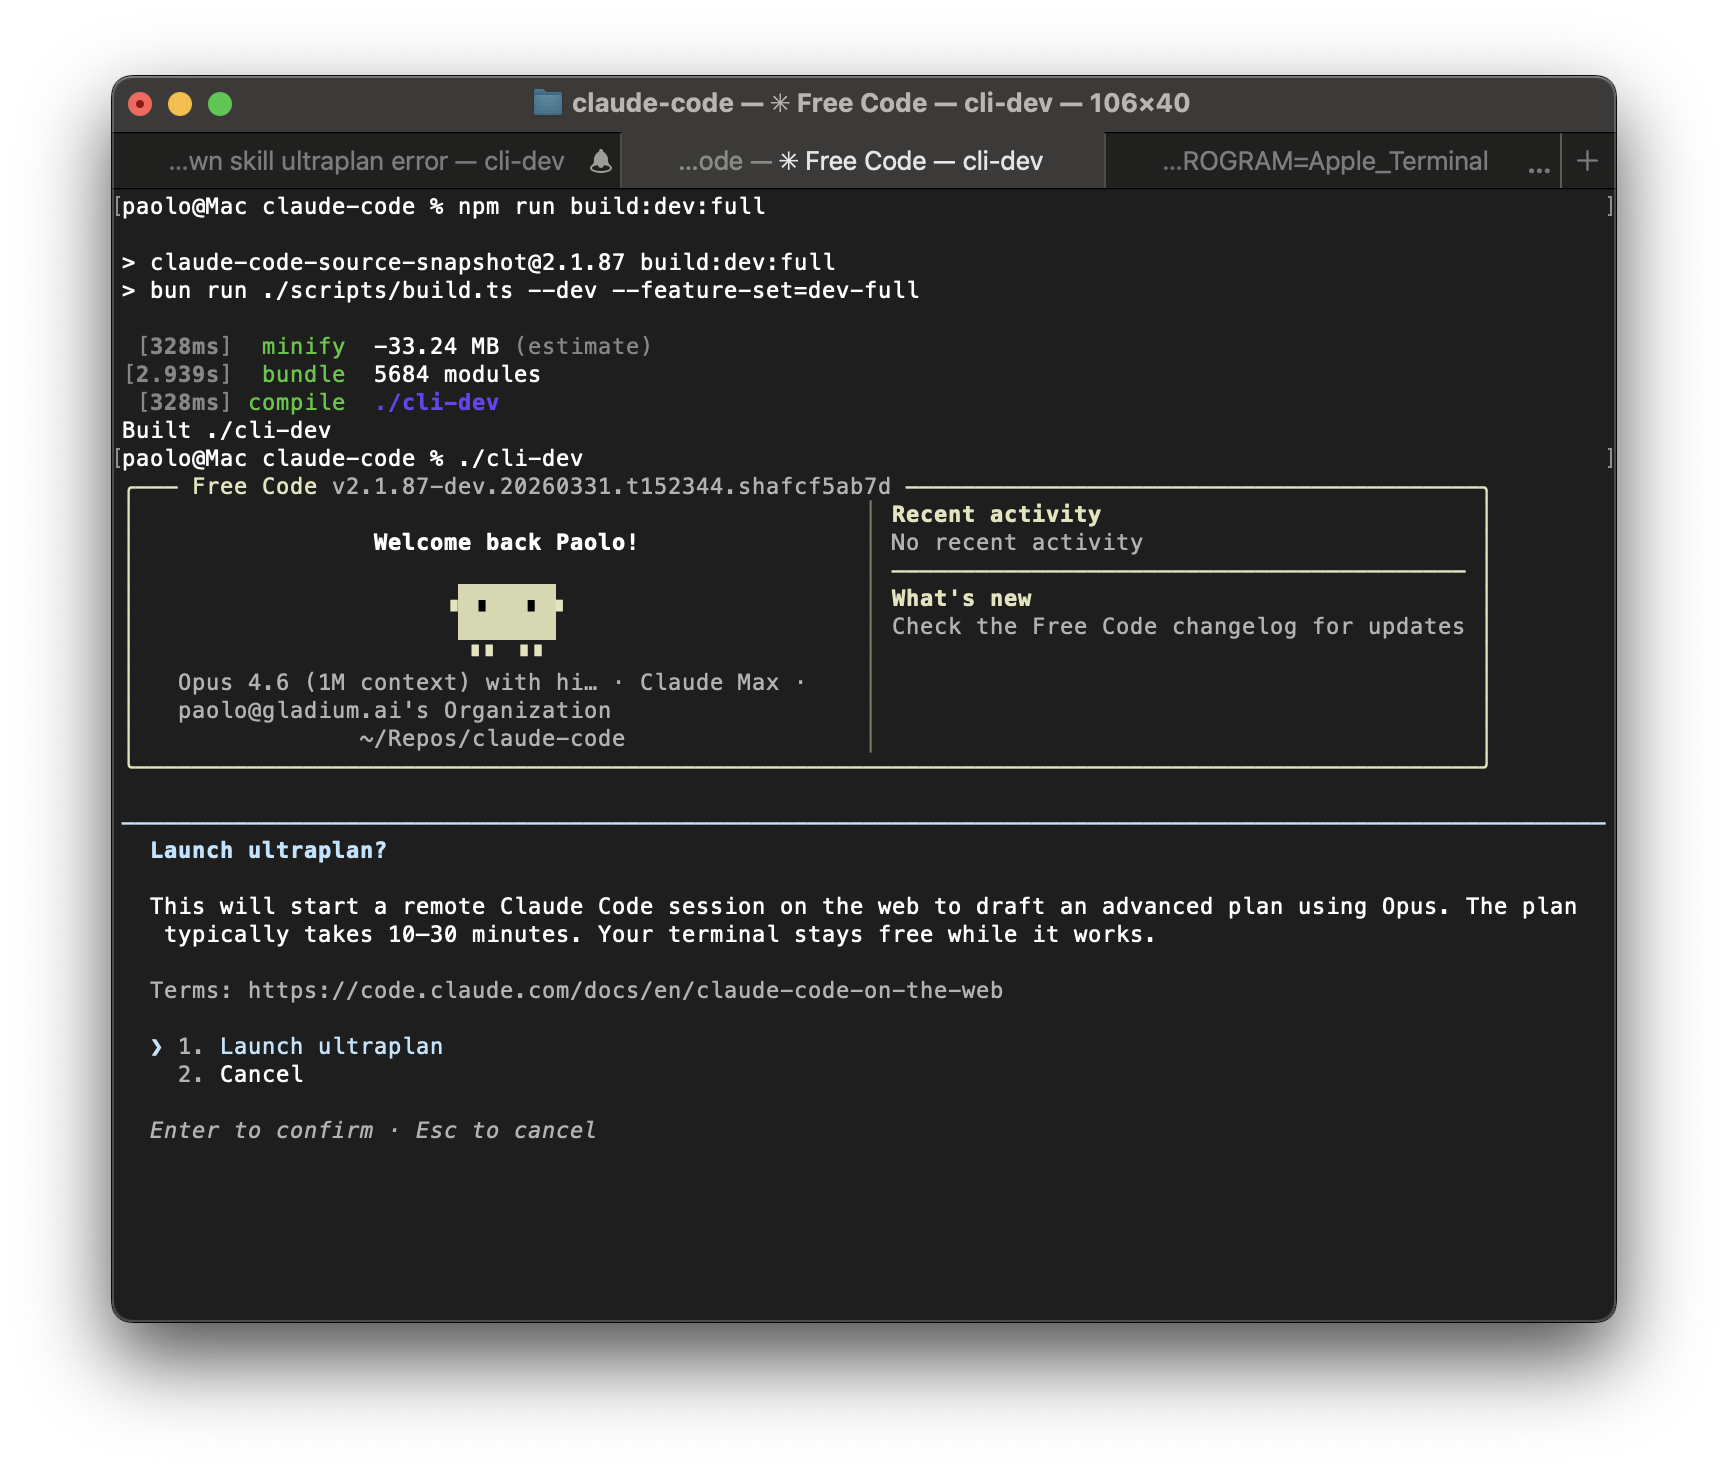The width and height of the screenshot is (1728, 1470).
Task: Click the green full-screen traffic light button
Action: 219,103
